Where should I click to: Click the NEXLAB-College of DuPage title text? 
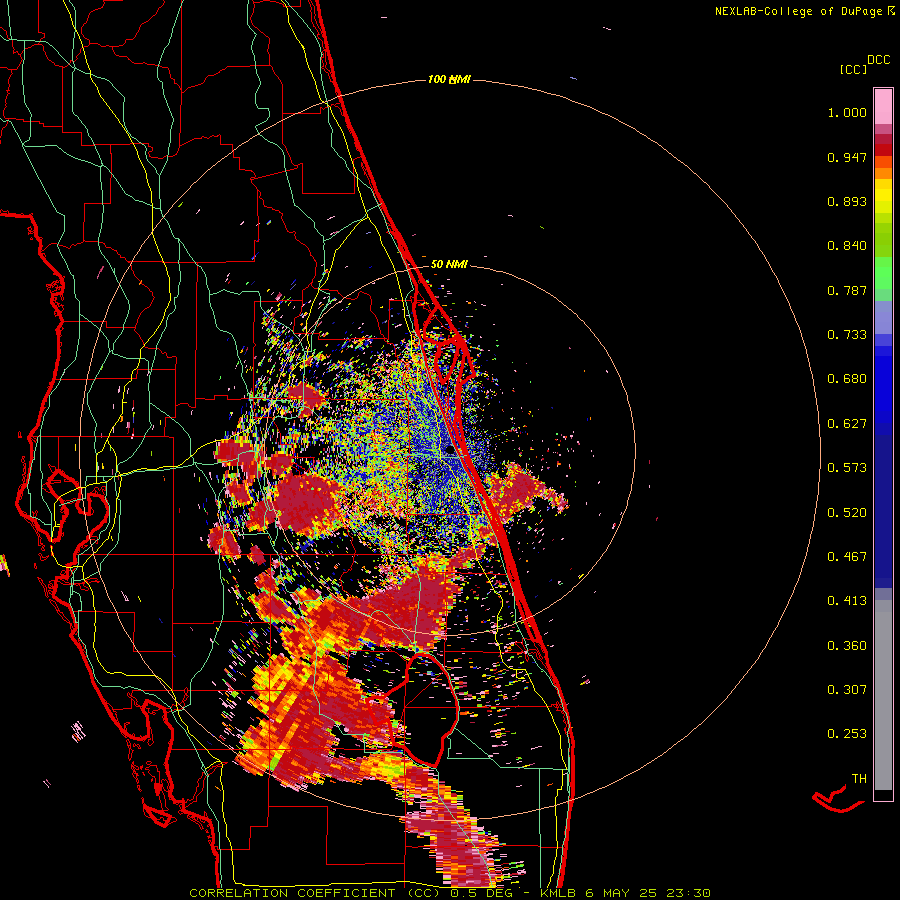click(x=798, y=11)
